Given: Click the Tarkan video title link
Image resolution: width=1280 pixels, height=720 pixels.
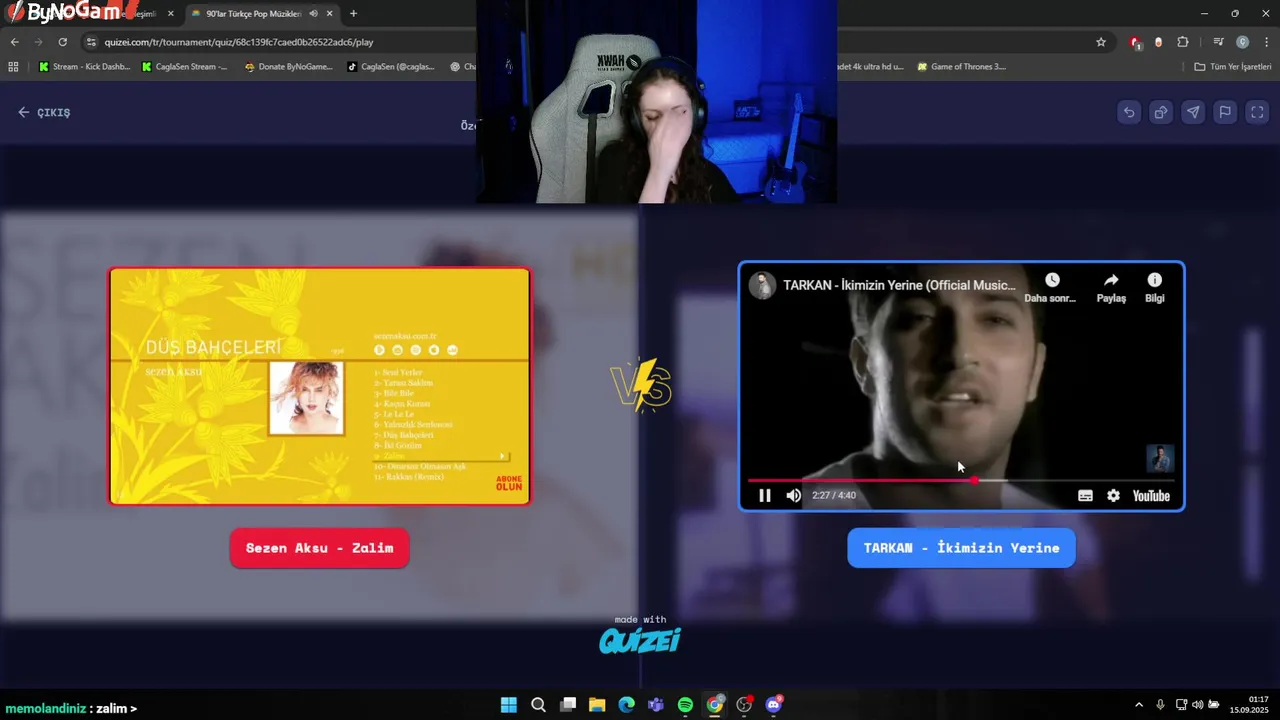Looking at the screenshot, I should [x=899, y=285].
